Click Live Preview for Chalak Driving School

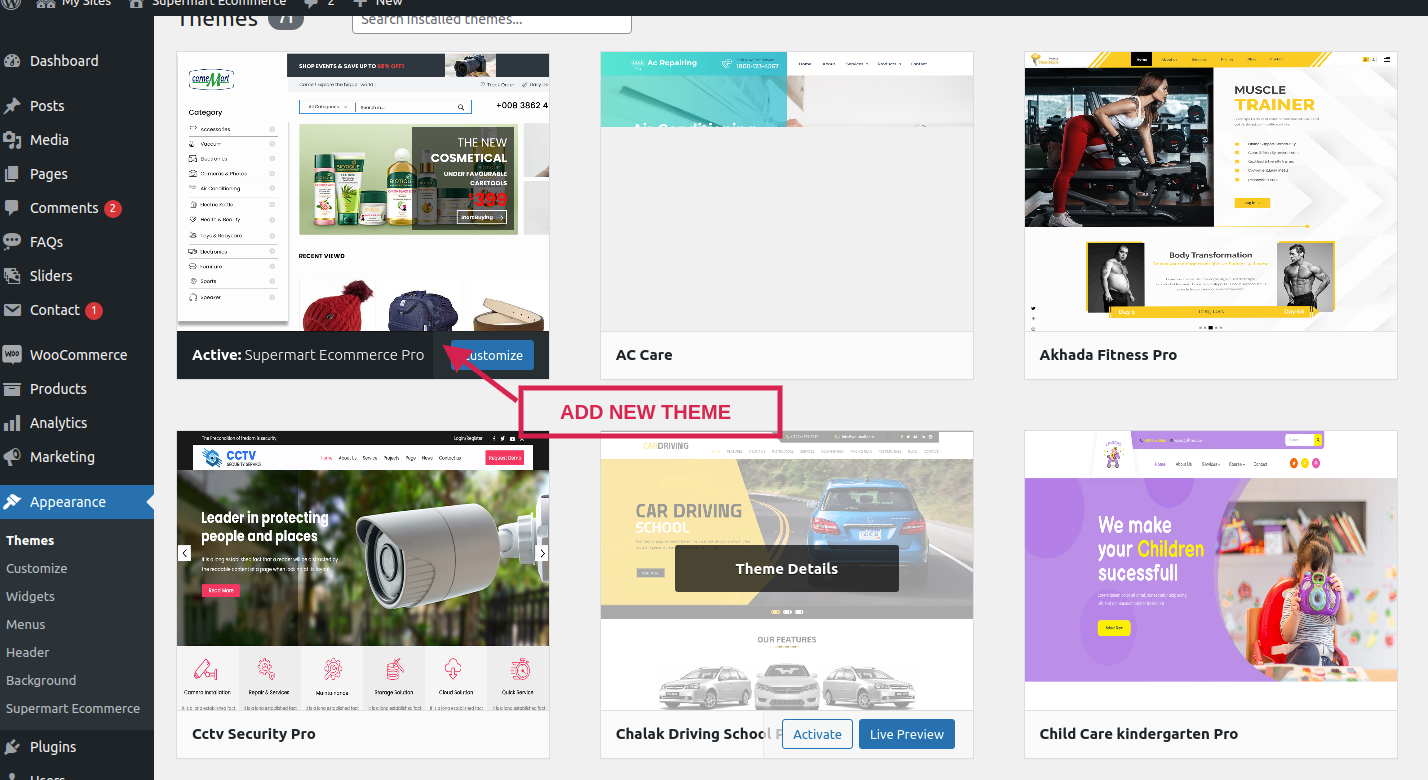907,734
